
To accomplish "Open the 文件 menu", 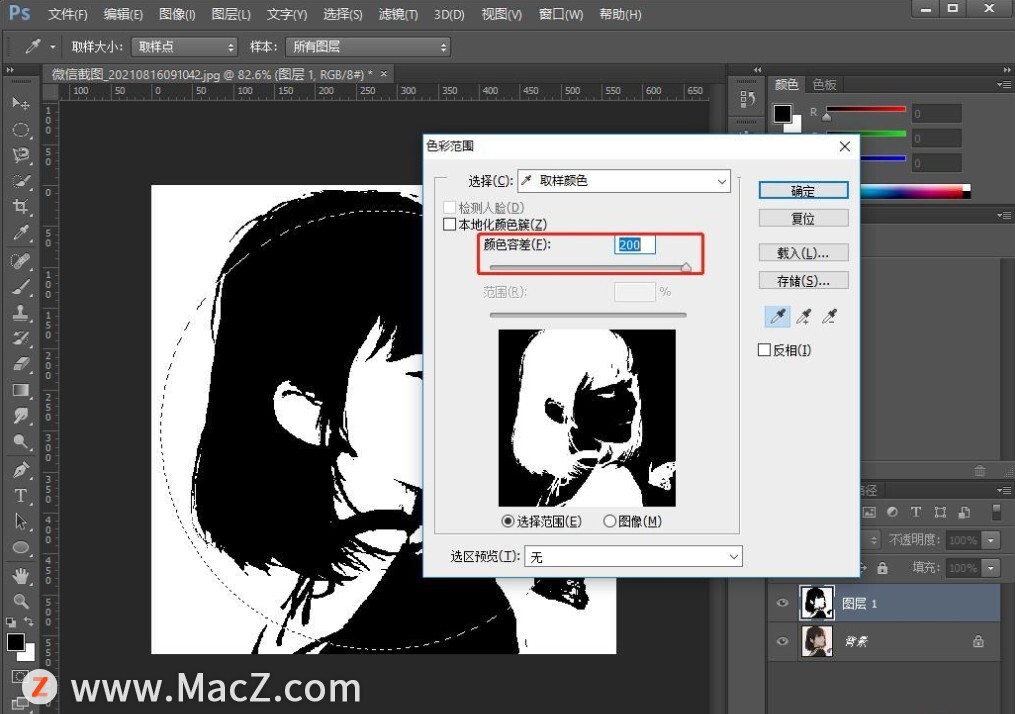I will point(68,14).
